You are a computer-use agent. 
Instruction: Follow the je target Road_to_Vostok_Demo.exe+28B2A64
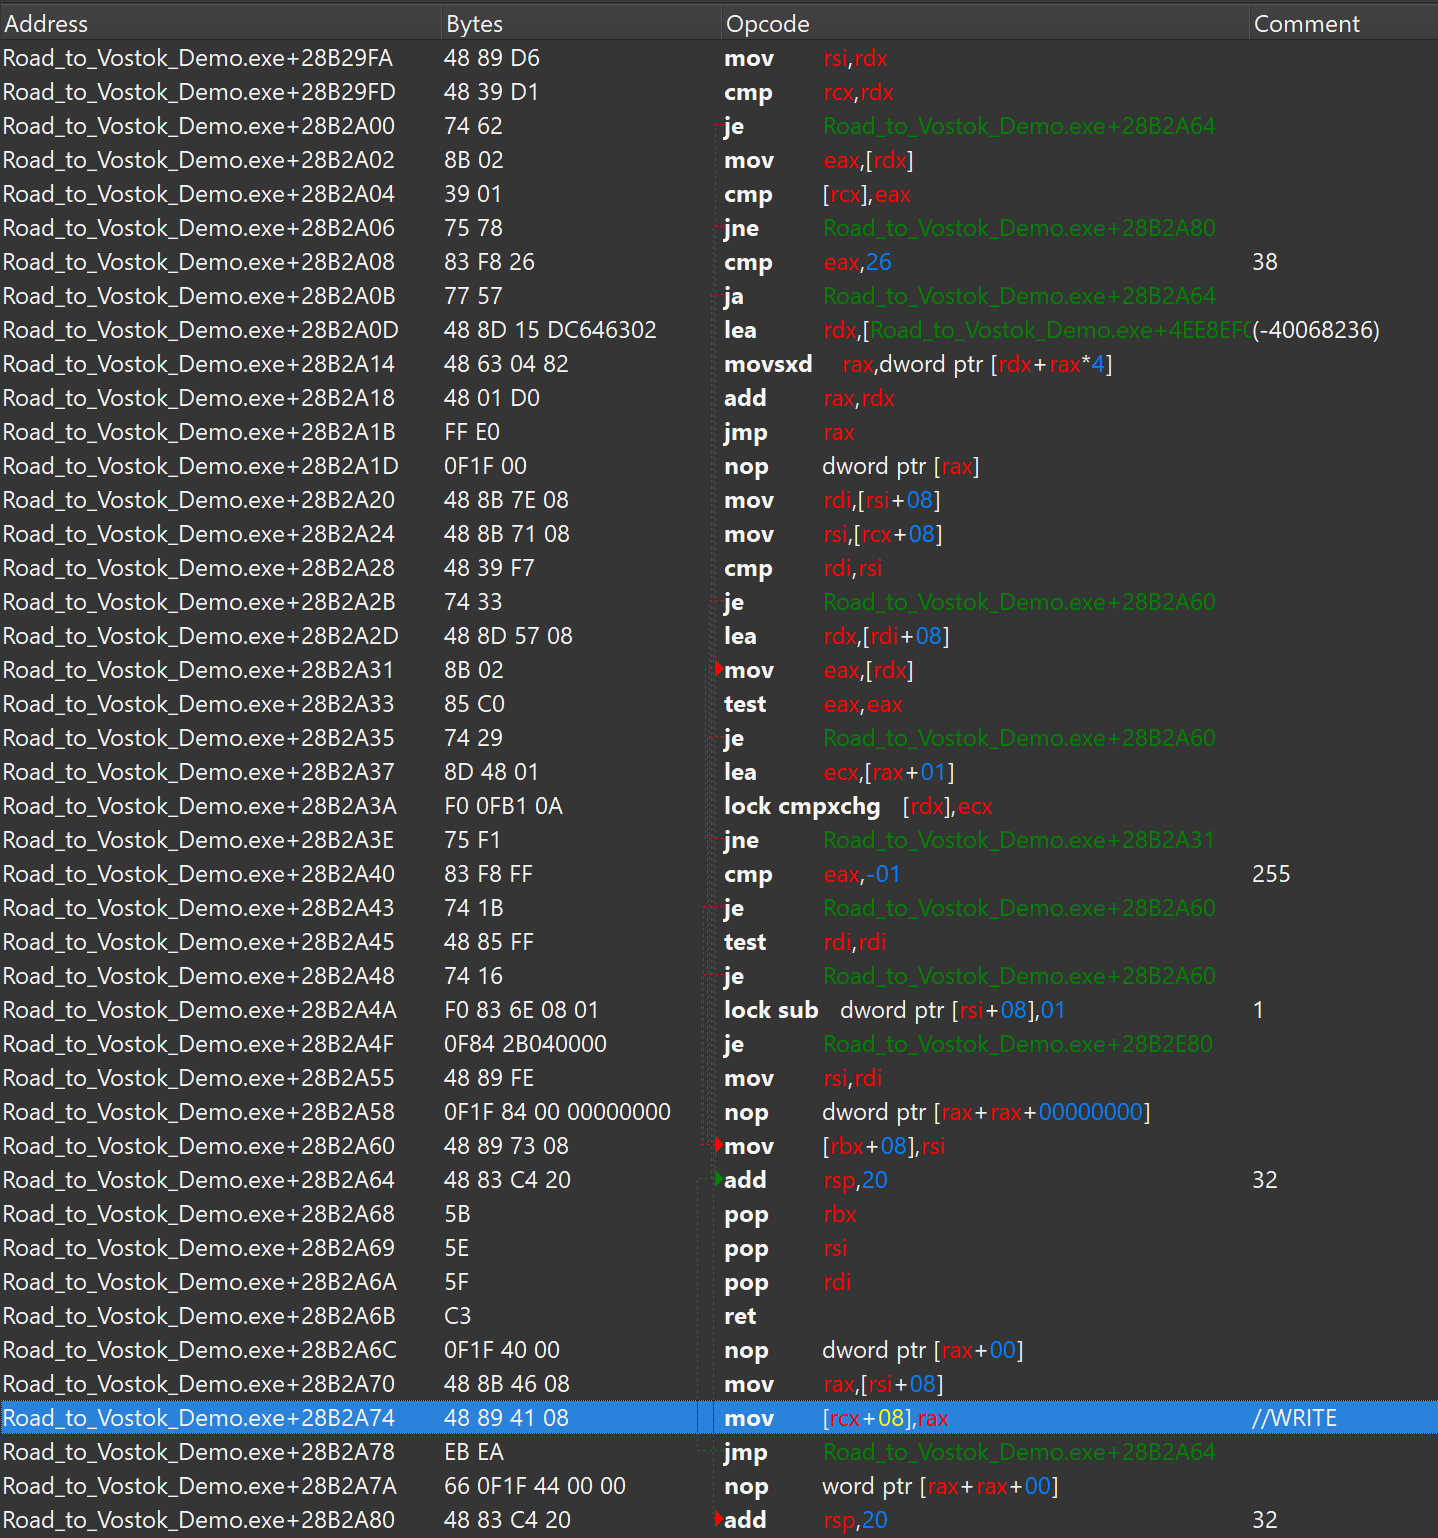[1018, 126]
